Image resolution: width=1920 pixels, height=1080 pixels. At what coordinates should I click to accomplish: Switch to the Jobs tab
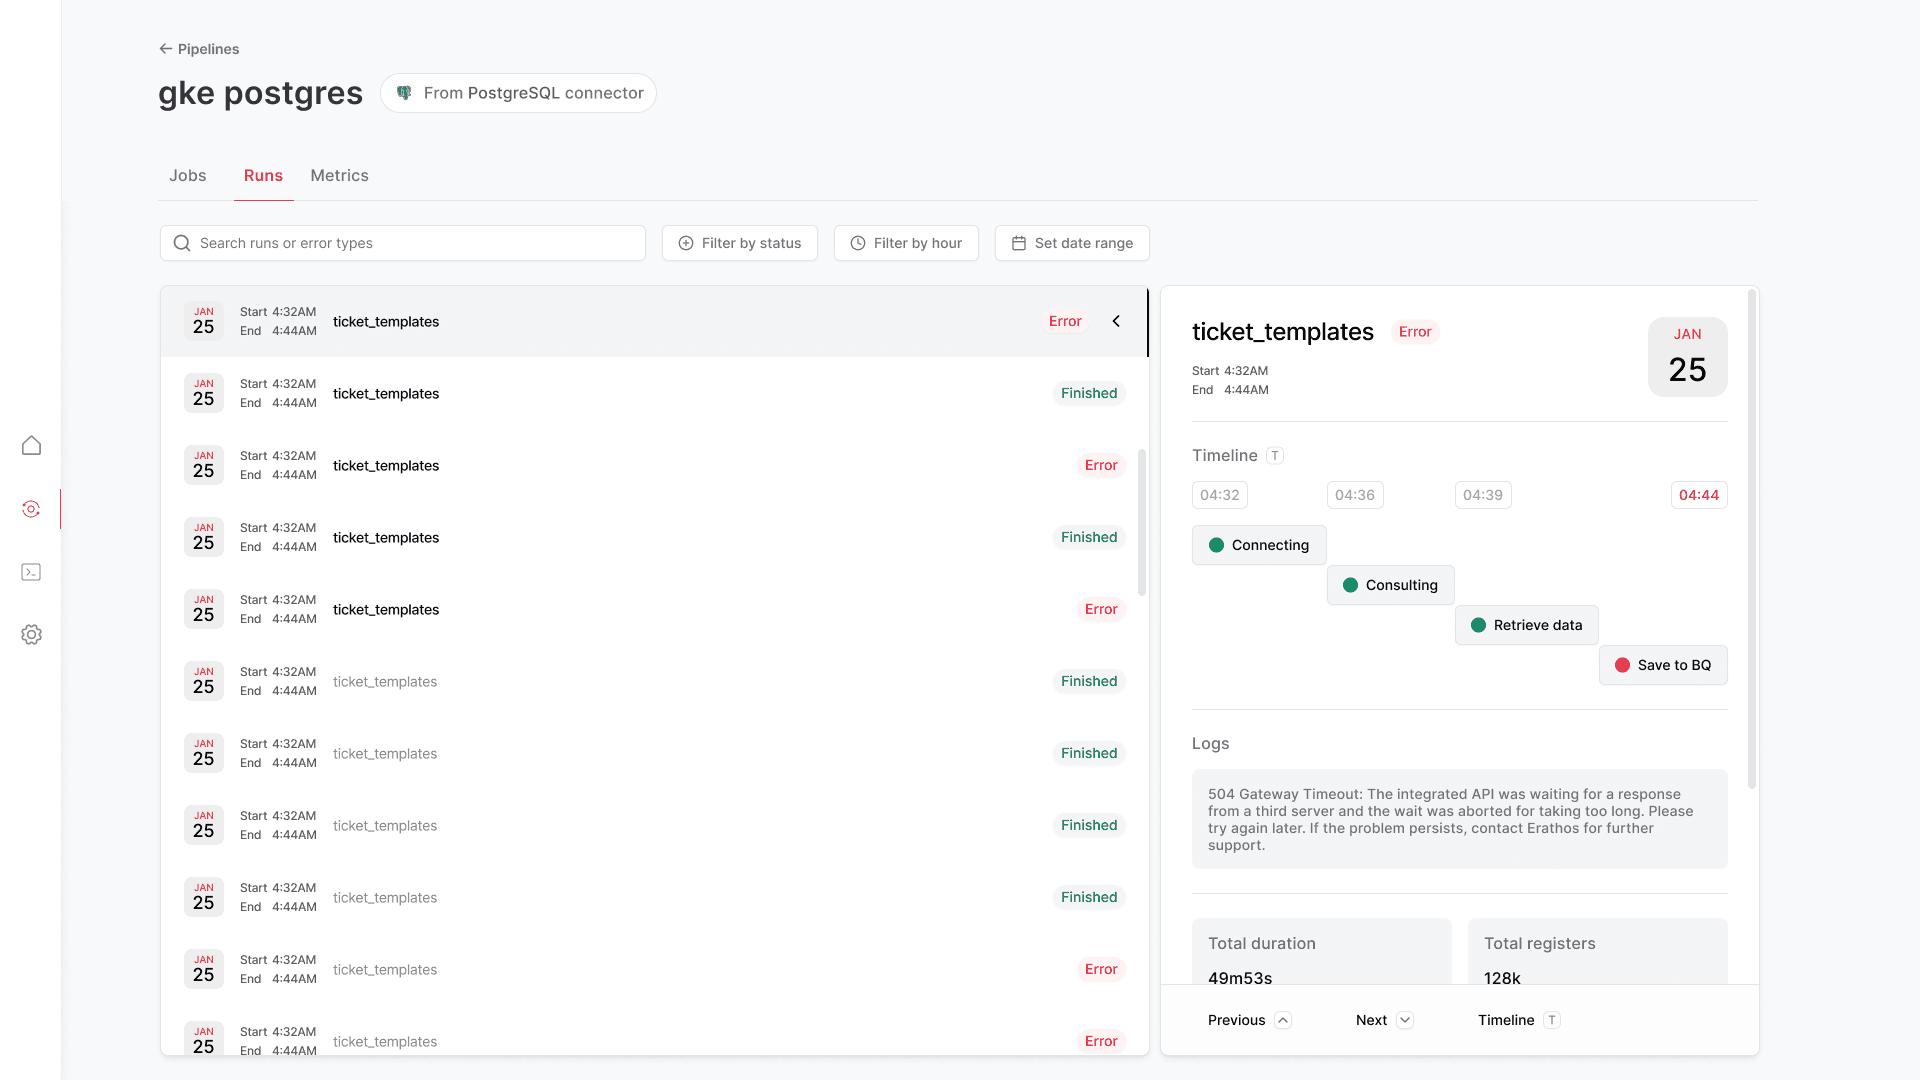[188, 175]
